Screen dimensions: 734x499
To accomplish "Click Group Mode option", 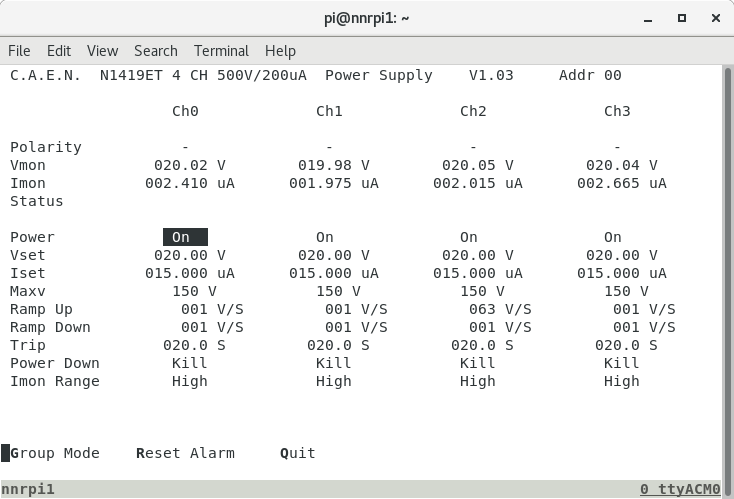I will [x=55, y=453].
